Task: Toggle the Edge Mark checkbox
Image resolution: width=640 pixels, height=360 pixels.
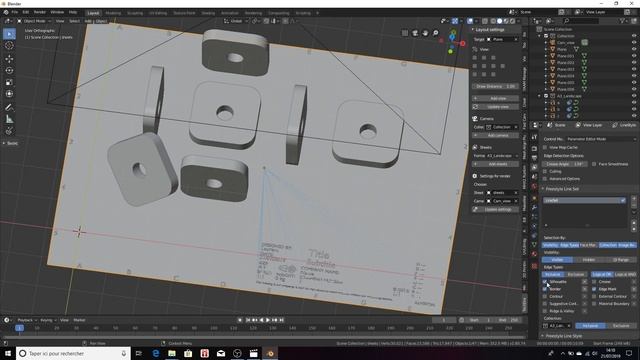Action: click(x=594, y=289)
